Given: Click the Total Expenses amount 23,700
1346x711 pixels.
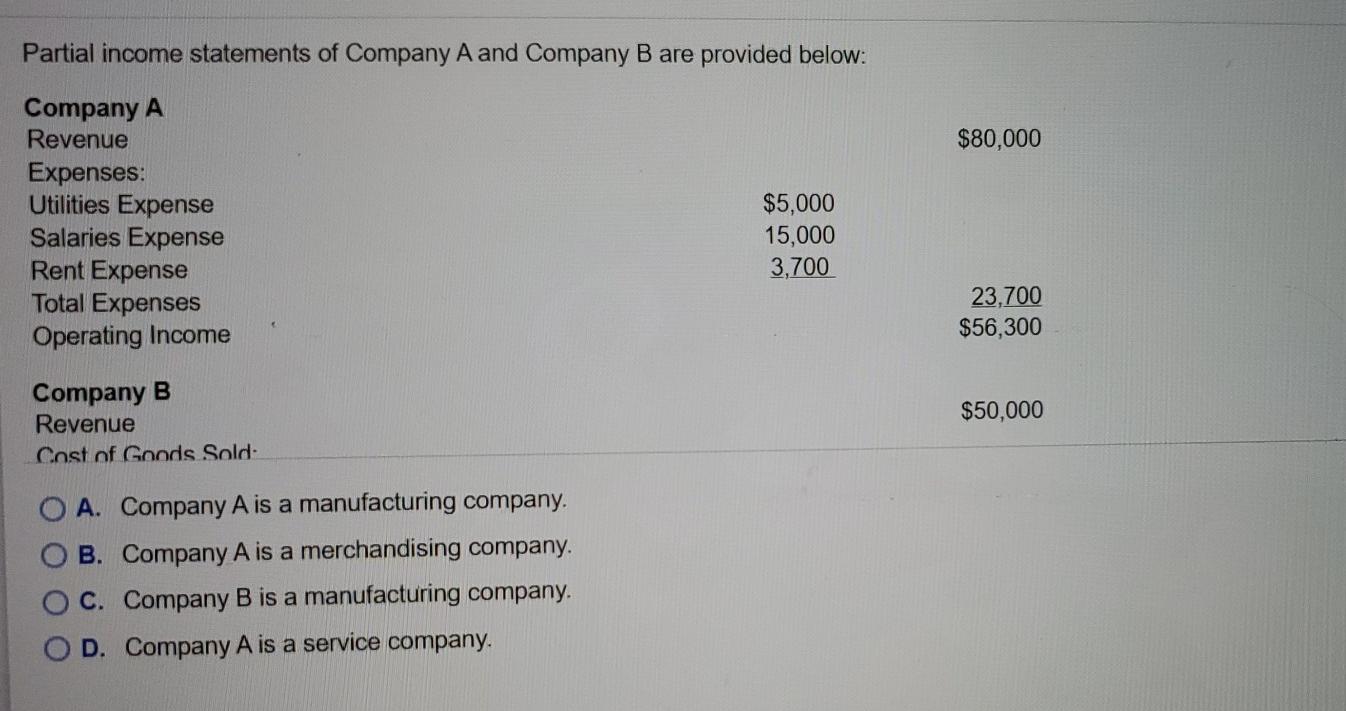Looking at the screenshot, I should (x=1005, y=294).
